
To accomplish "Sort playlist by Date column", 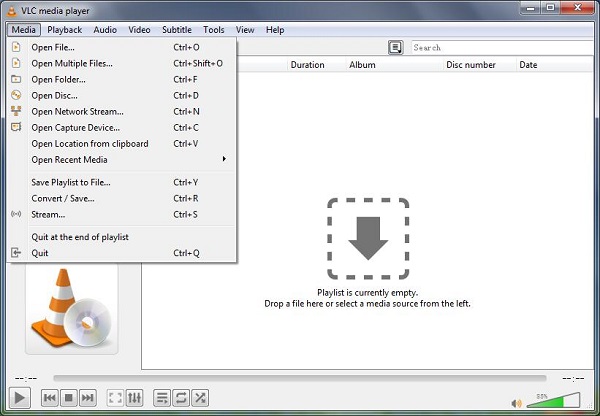I will [555, 65].
